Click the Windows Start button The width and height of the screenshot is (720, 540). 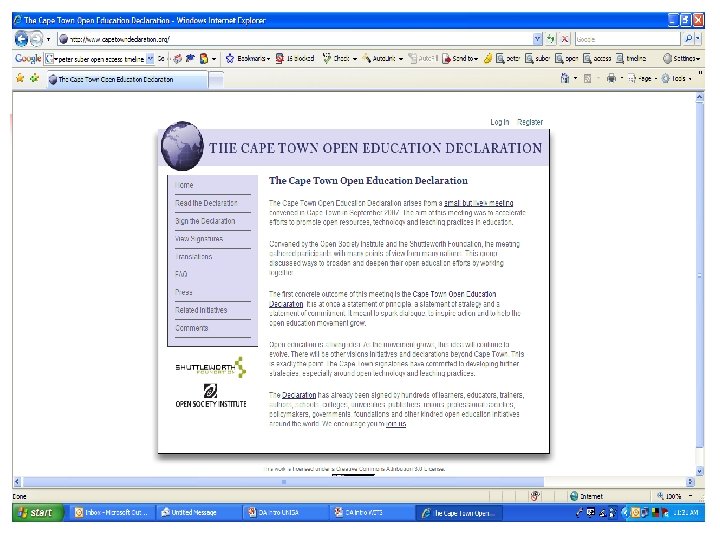[37, 512]
